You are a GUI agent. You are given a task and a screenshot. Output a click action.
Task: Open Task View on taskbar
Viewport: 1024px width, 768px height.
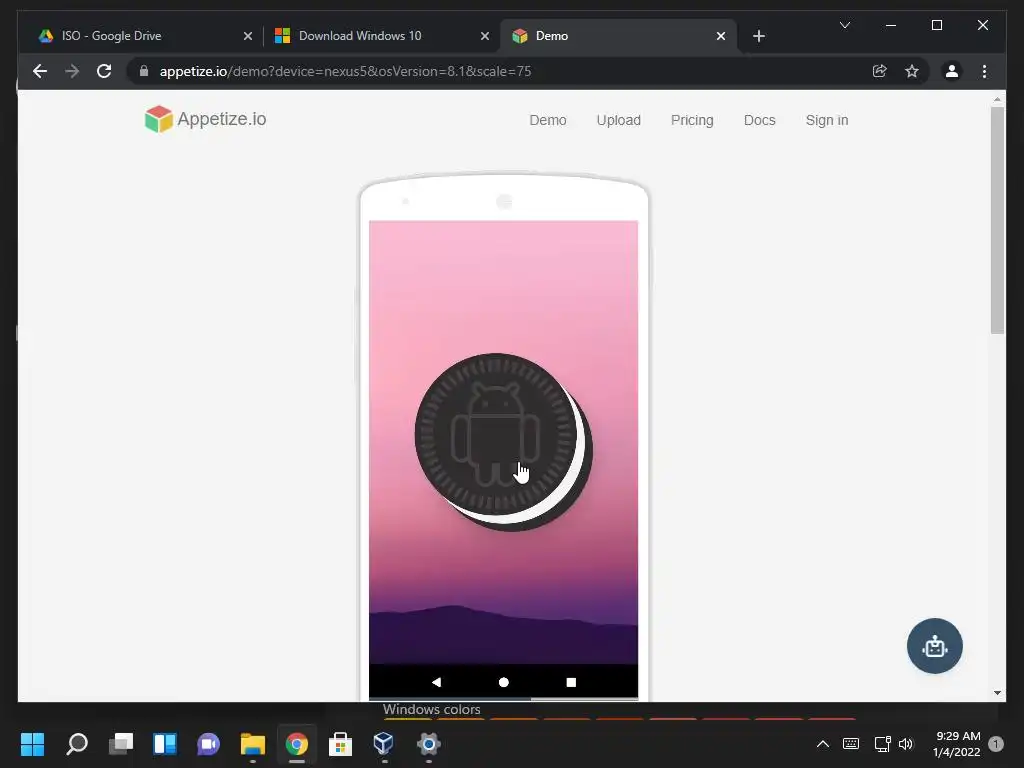pyautogui.click(x=121, y=744)
